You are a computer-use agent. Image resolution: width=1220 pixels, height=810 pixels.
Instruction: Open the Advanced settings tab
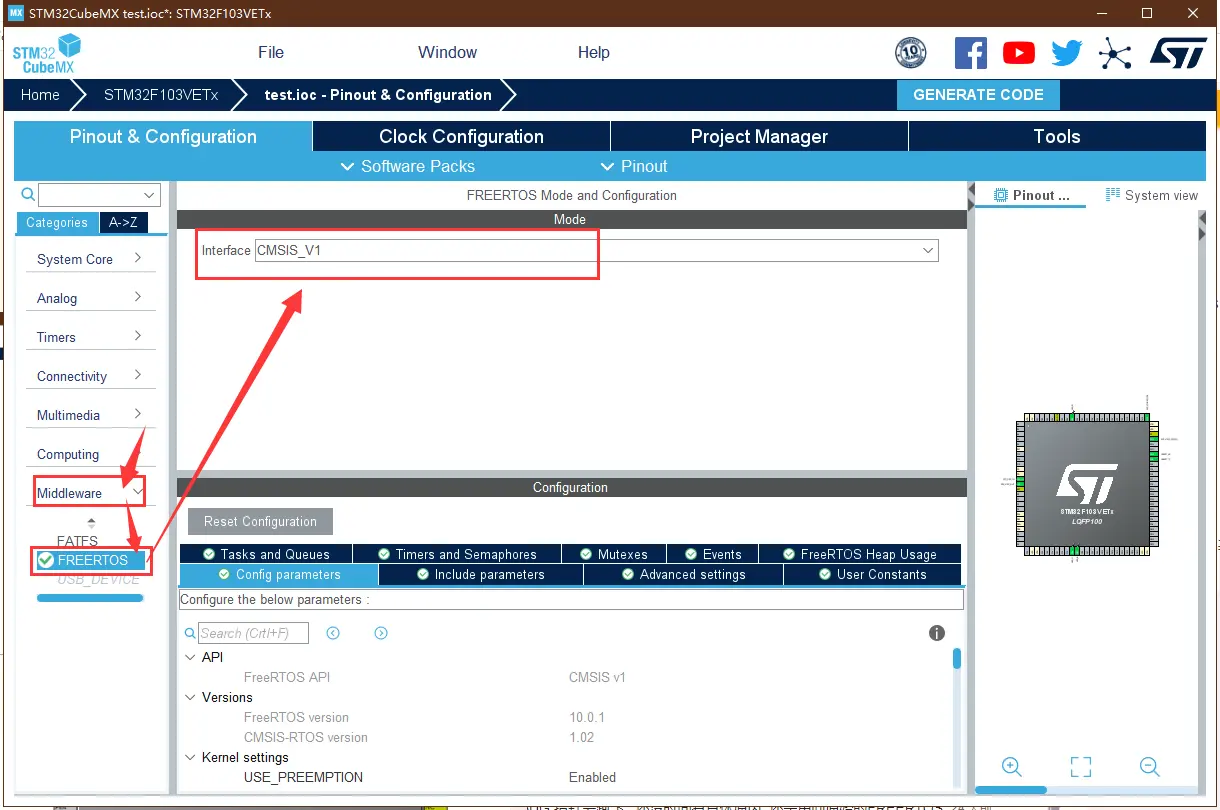tap(683, 575)
